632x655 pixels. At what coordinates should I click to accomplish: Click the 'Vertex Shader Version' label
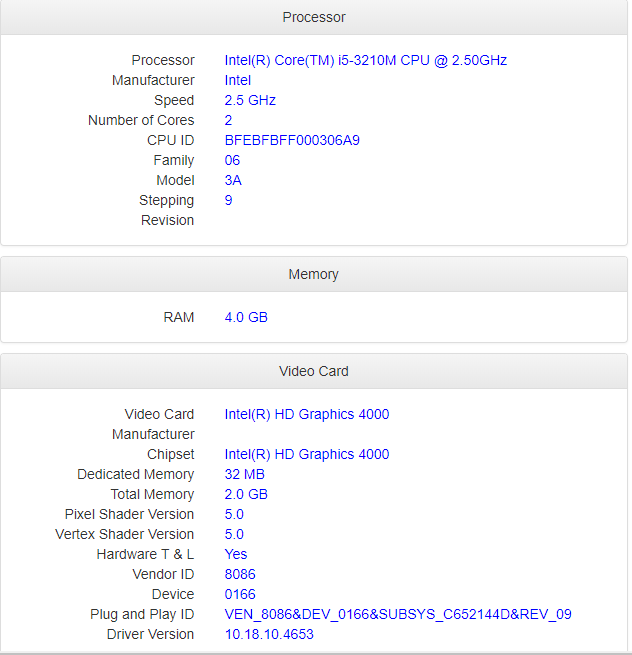point(124,534)
